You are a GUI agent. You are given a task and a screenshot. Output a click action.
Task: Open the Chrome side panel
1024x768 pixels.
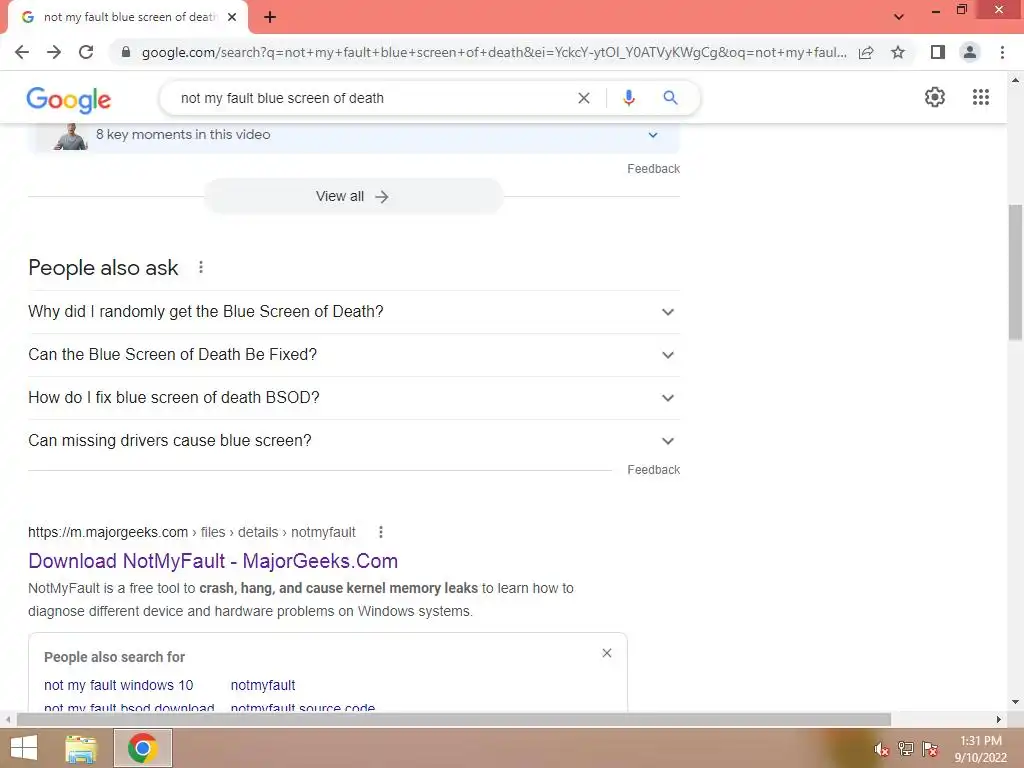point(938,52)
